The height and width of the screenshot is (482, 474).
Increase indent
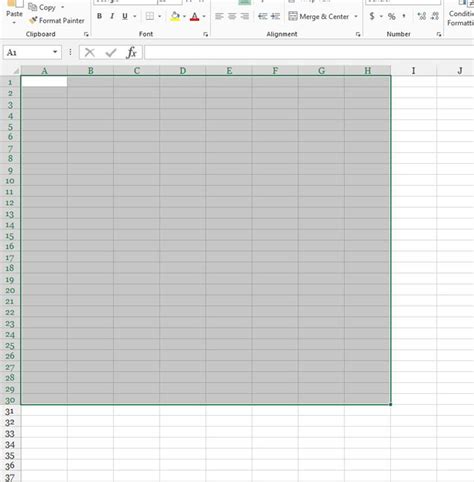(275, 16)
